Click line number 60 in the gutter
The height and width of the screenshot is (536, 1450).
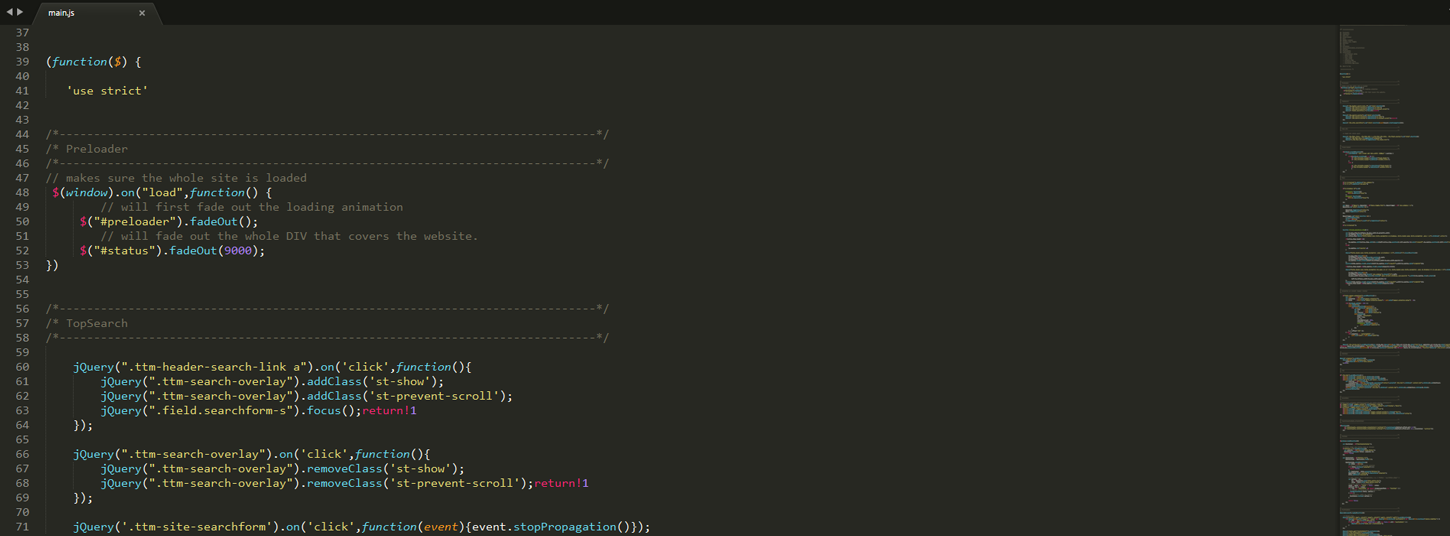point(22,367)
